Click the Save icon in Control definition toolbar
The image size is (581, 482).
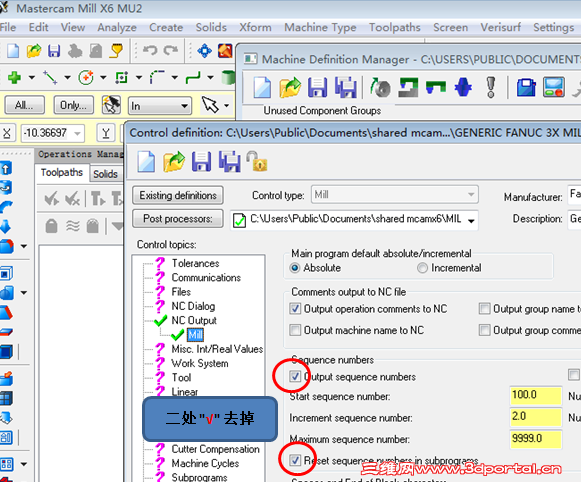click(201, 162)
